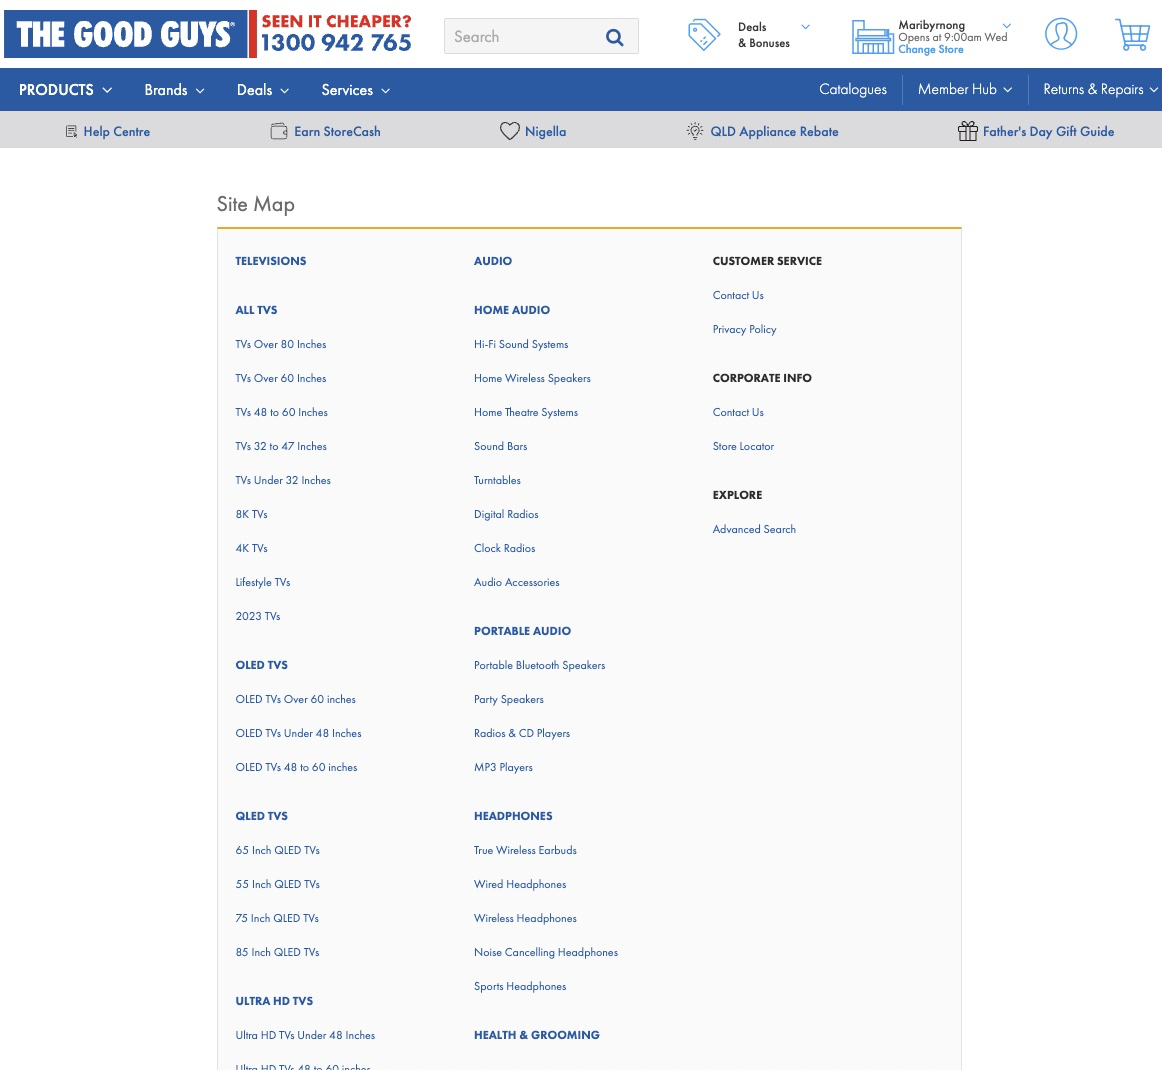This screenshot has height=1070, width=1162.
Task: Open Home Theatre Systems link
Action: (x=526, y=412)
